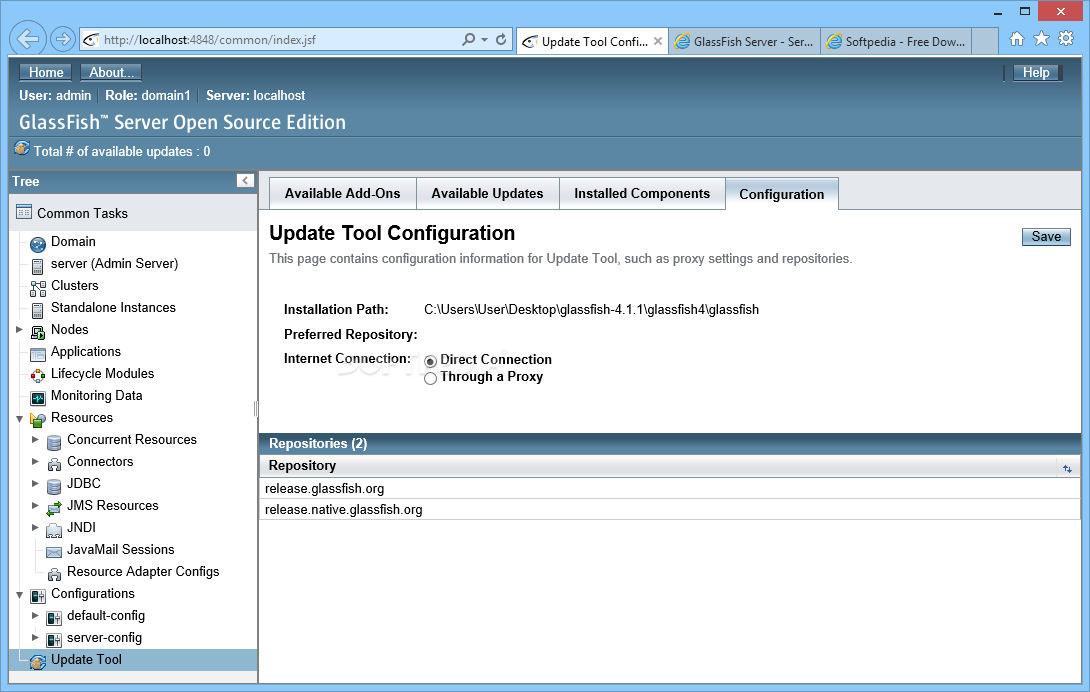Expand the Concurrent Resources node

coord(35,440)
